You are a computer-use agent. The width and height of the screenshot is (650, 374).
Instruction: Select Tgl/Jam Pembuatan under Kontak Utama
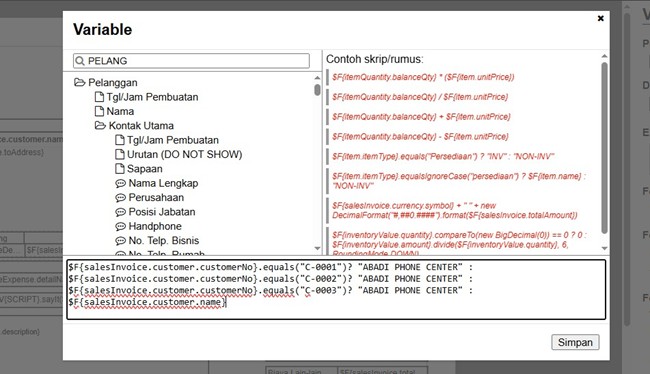(172, 140)
